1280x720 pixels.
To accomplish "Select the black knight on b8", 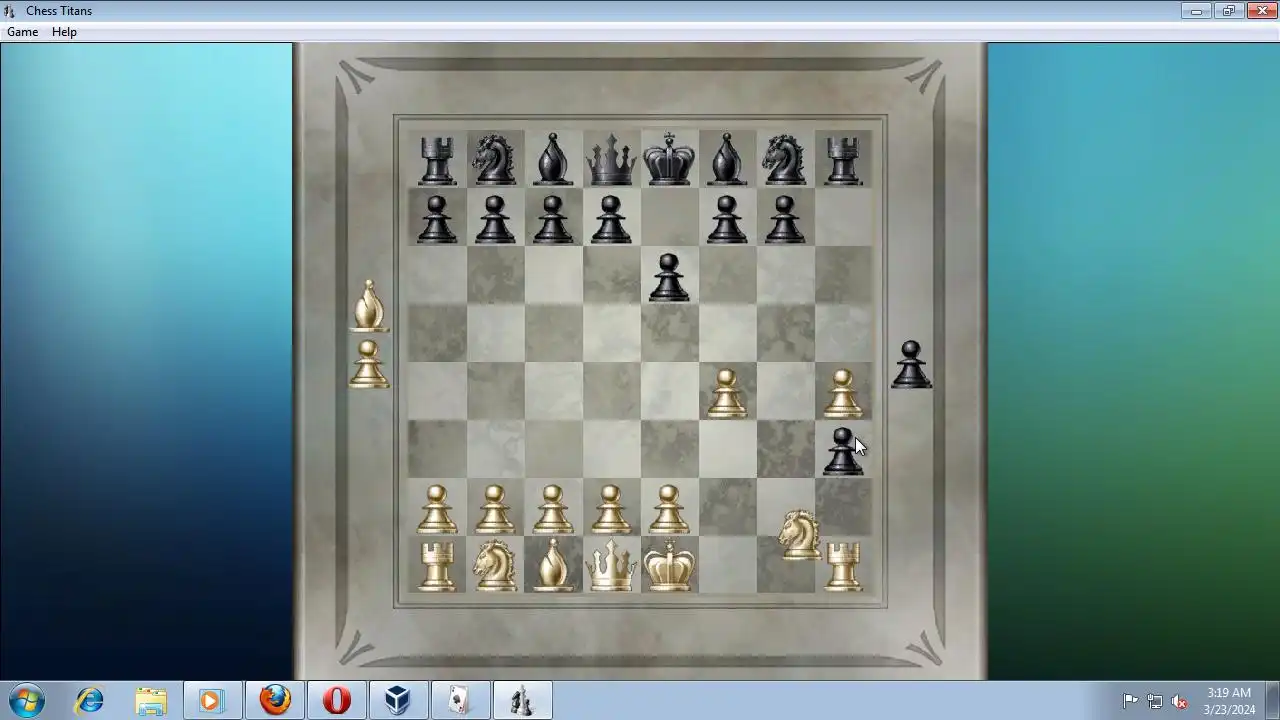I will click(x=495, y=160).
